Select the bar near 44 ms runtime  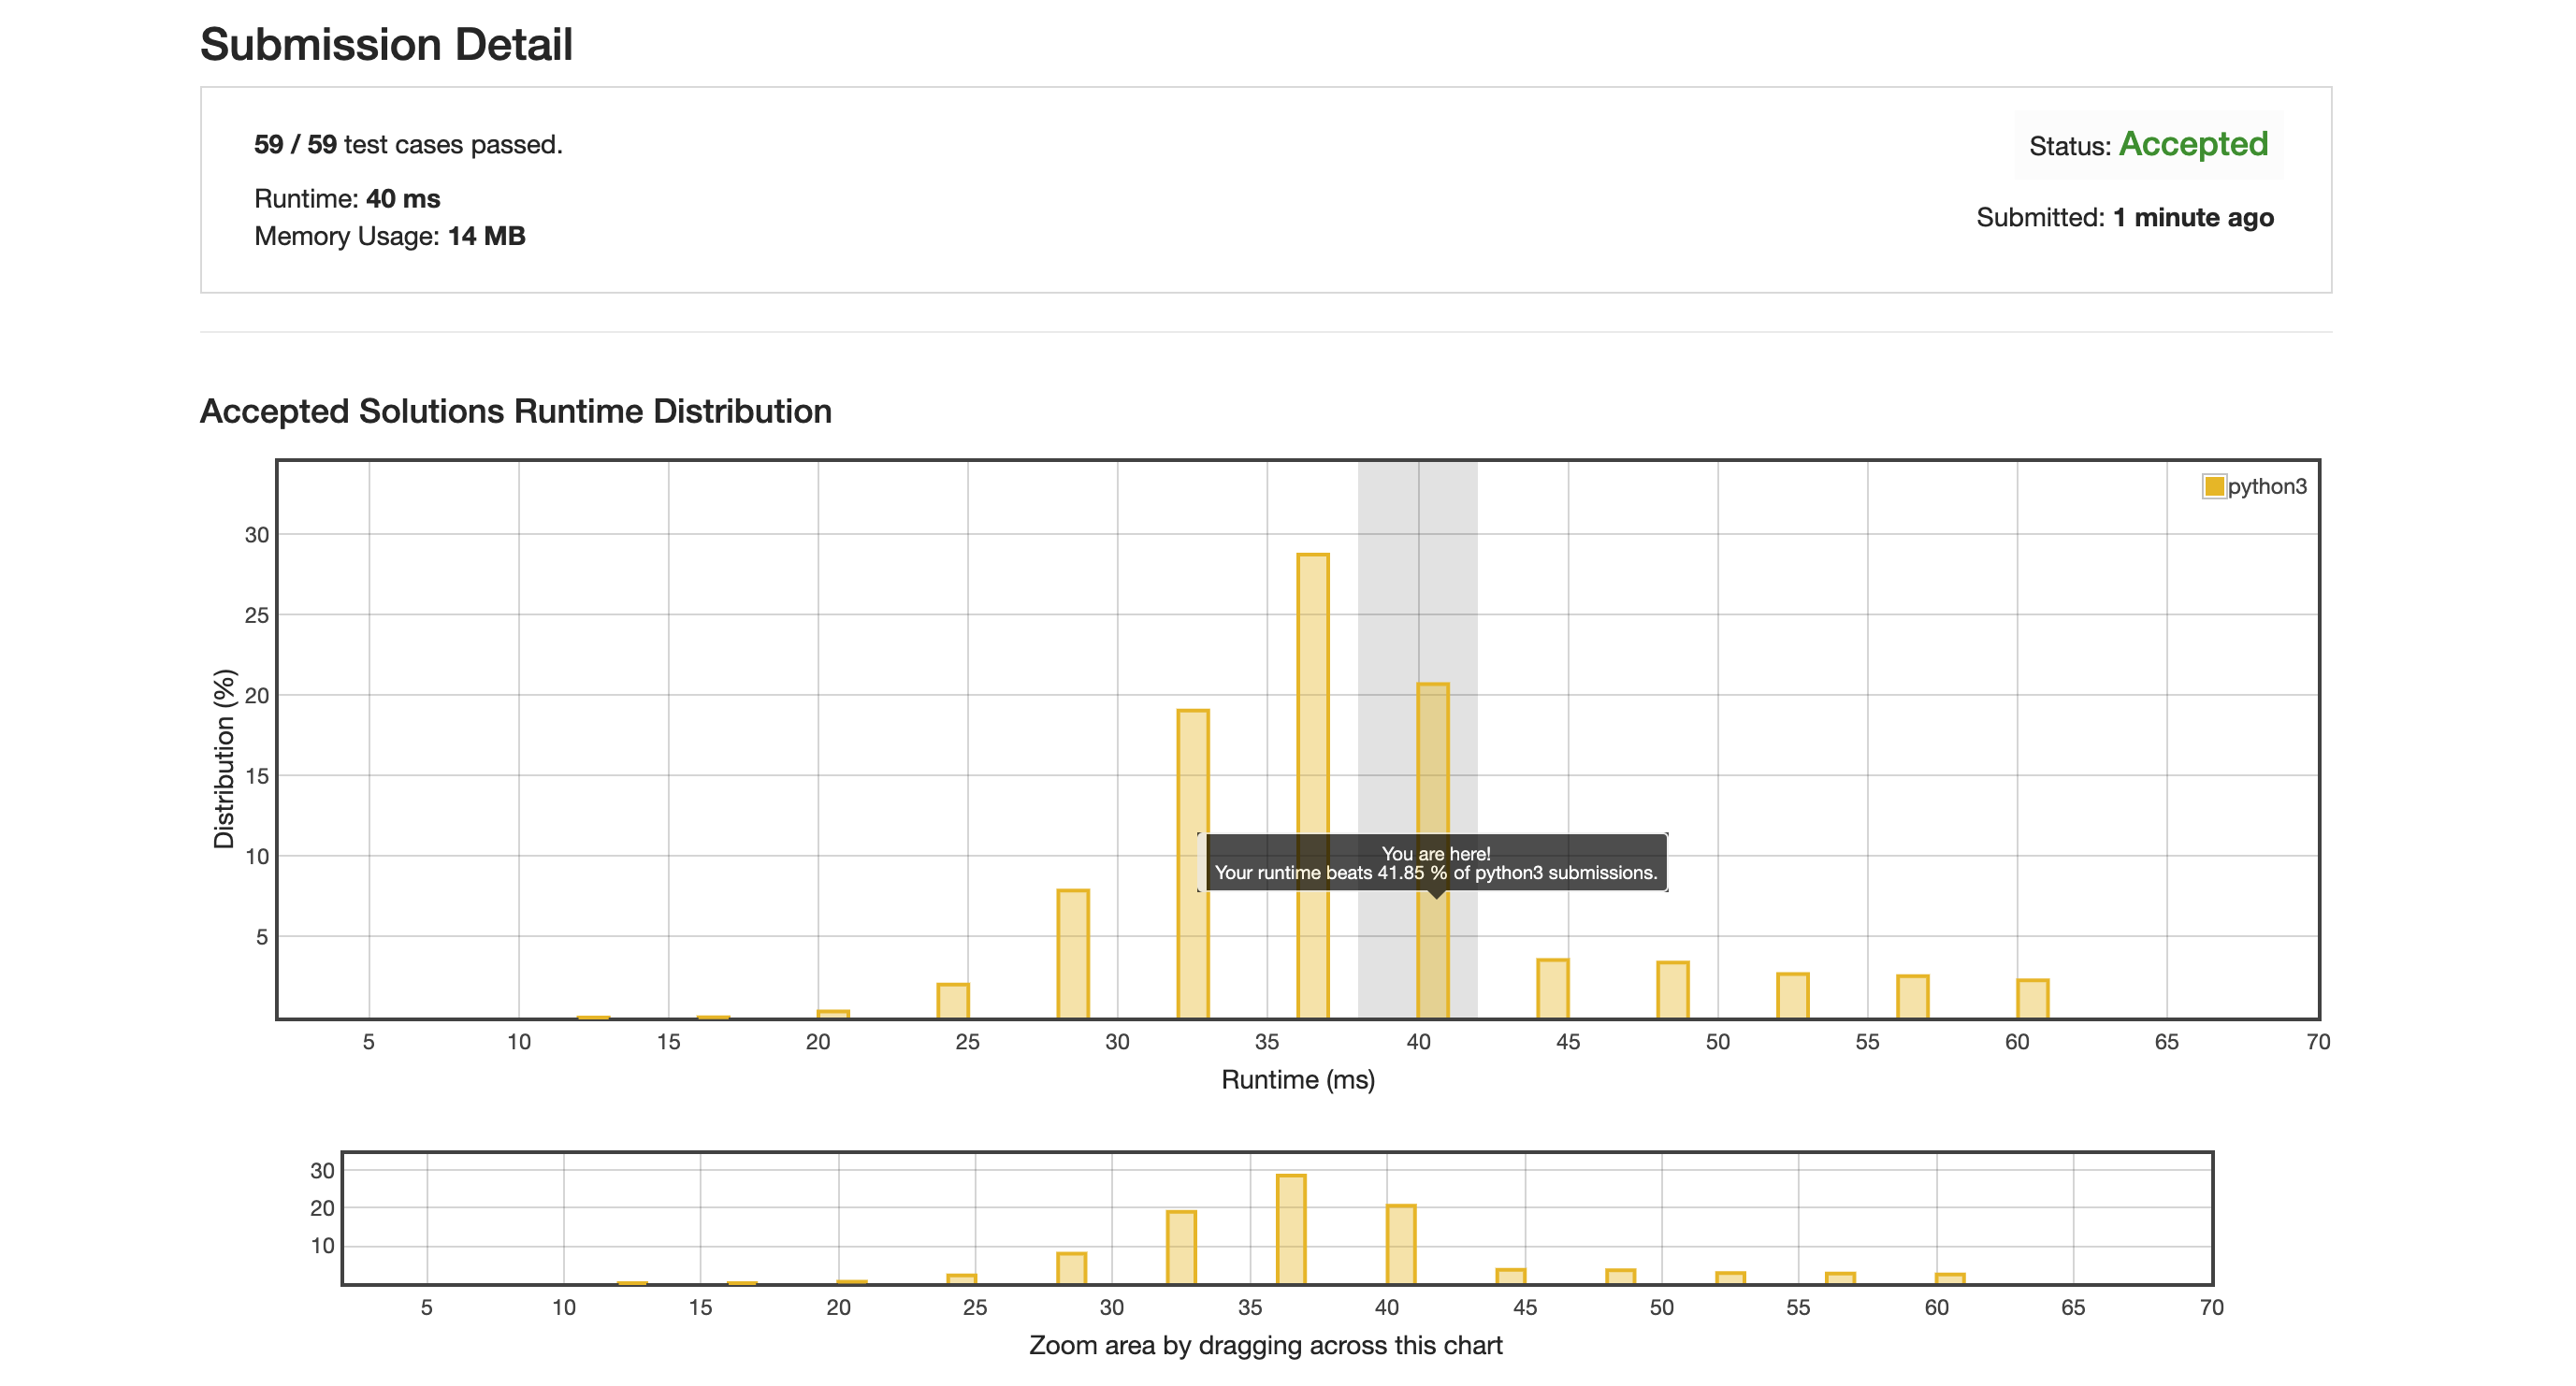1552,988
